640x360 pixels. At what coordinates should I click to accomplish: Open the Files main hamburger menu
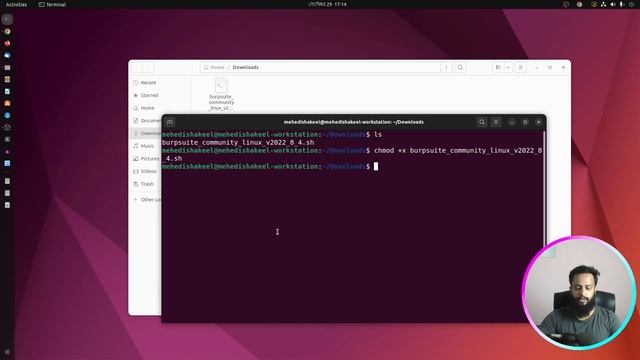click(521, 67)
